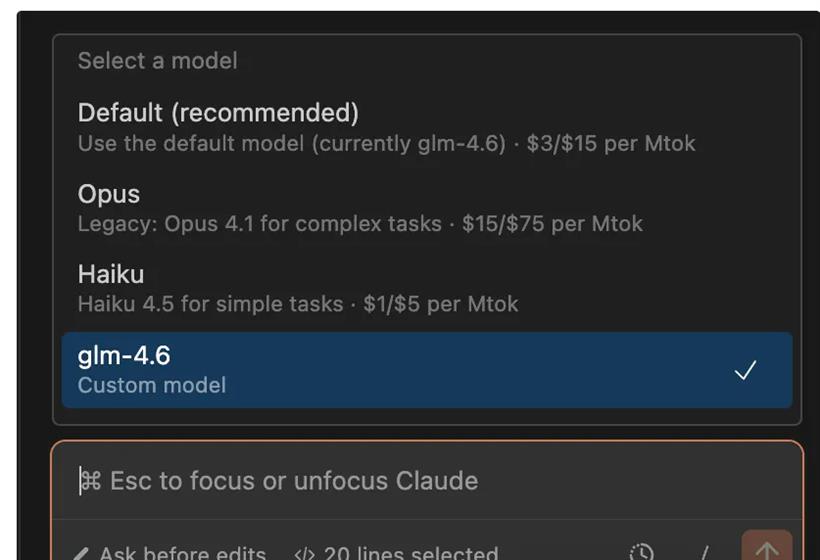The image size is (820, 560).
Task: Click the Custom model subtitle text
Action: (x=152, y=385)
